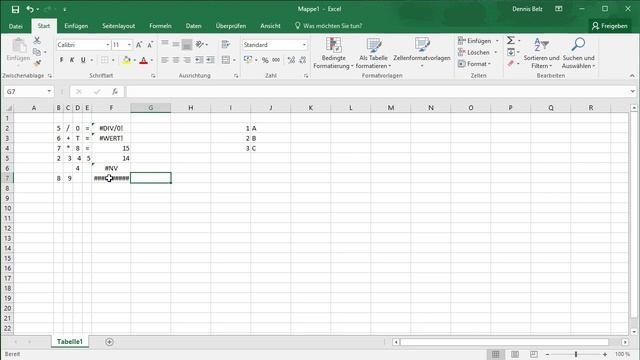This screenshot has height=360, width=640.
Task: Toggle italic formatting
Action: (x=72, y=60)
